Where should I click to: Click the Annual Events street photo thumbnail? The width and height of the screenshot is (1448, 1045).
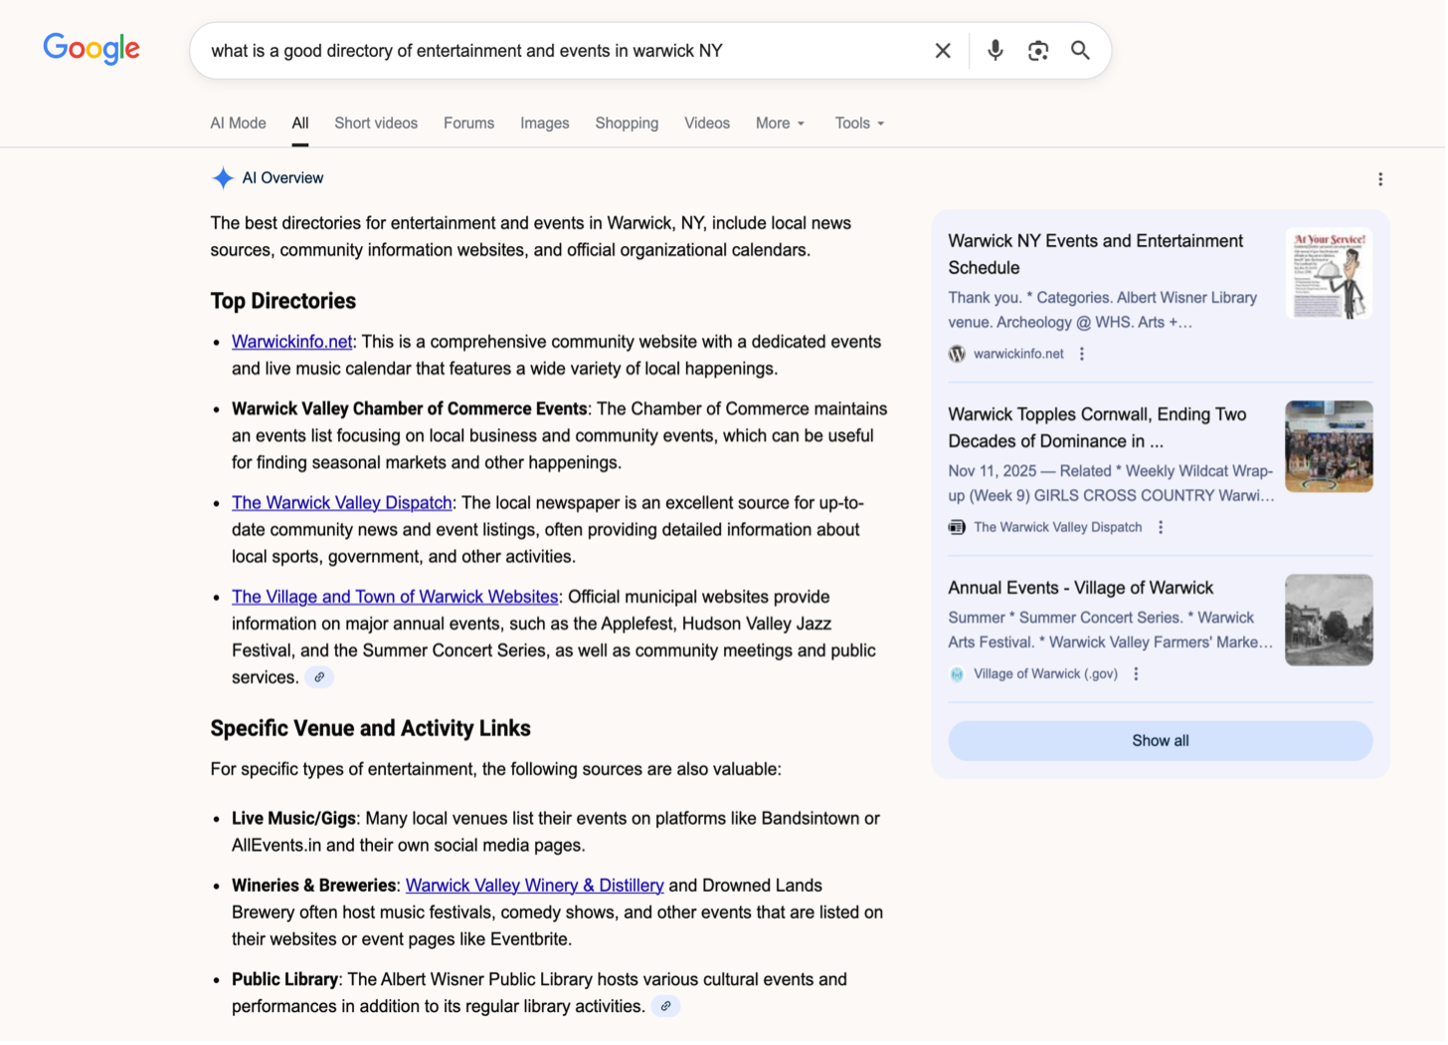(1328, 620)
